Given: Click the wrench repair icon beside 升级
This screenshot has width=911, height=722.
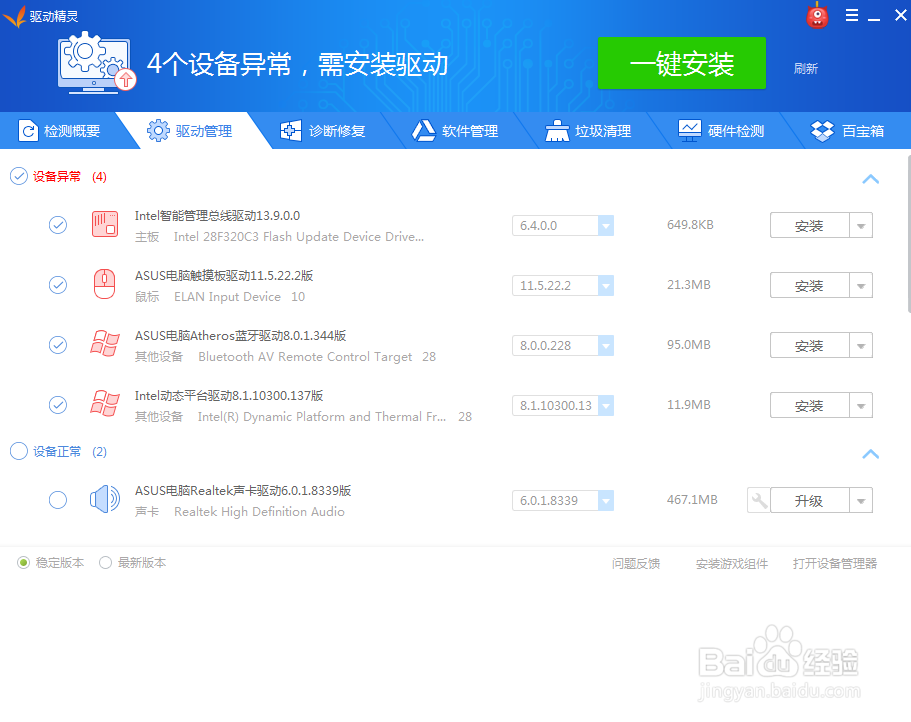Looking at the screenshot, I should coord(758,500).
